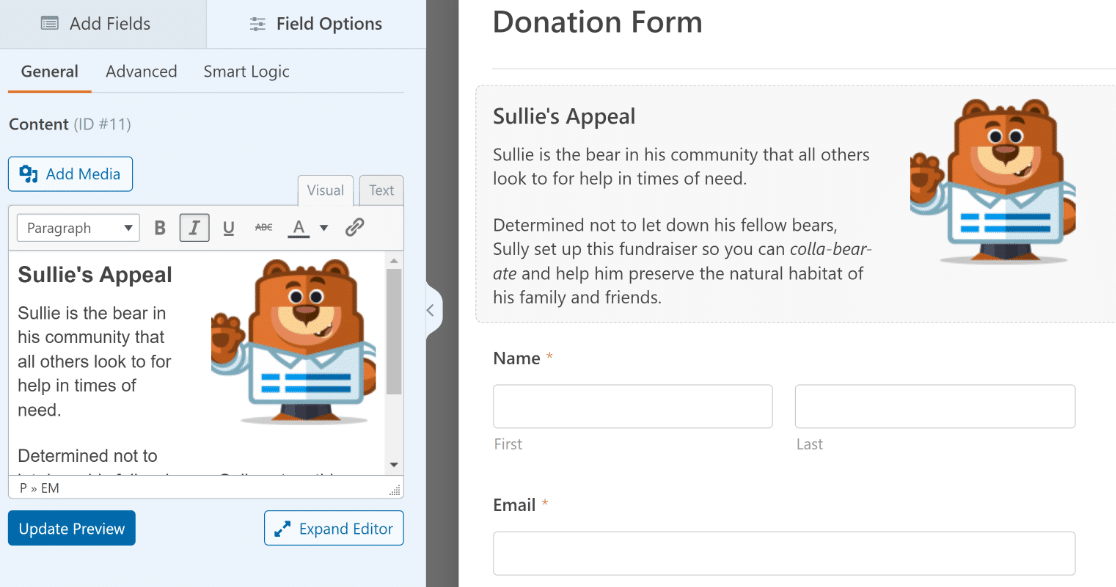Apply strikethrough formatting
This screenshot has width=1116, height=587.
tap(263, 228)
